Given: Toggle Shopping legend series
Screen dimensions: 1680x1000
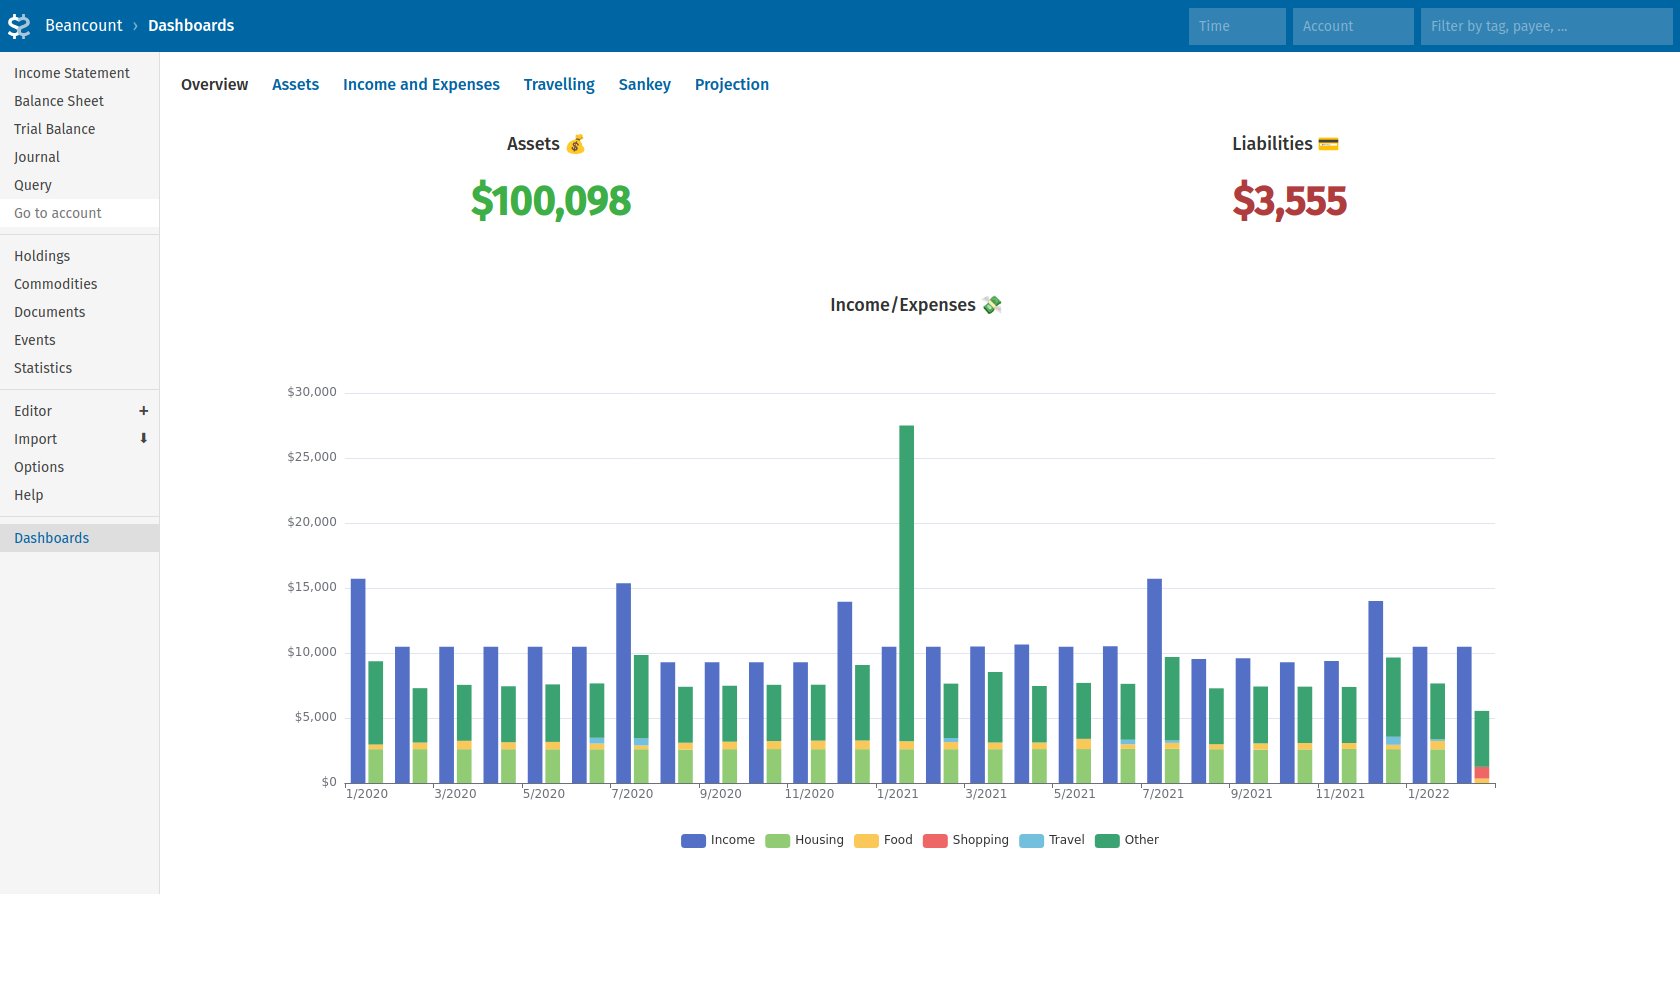Looking at the screenshot, I should coord(966,840).
